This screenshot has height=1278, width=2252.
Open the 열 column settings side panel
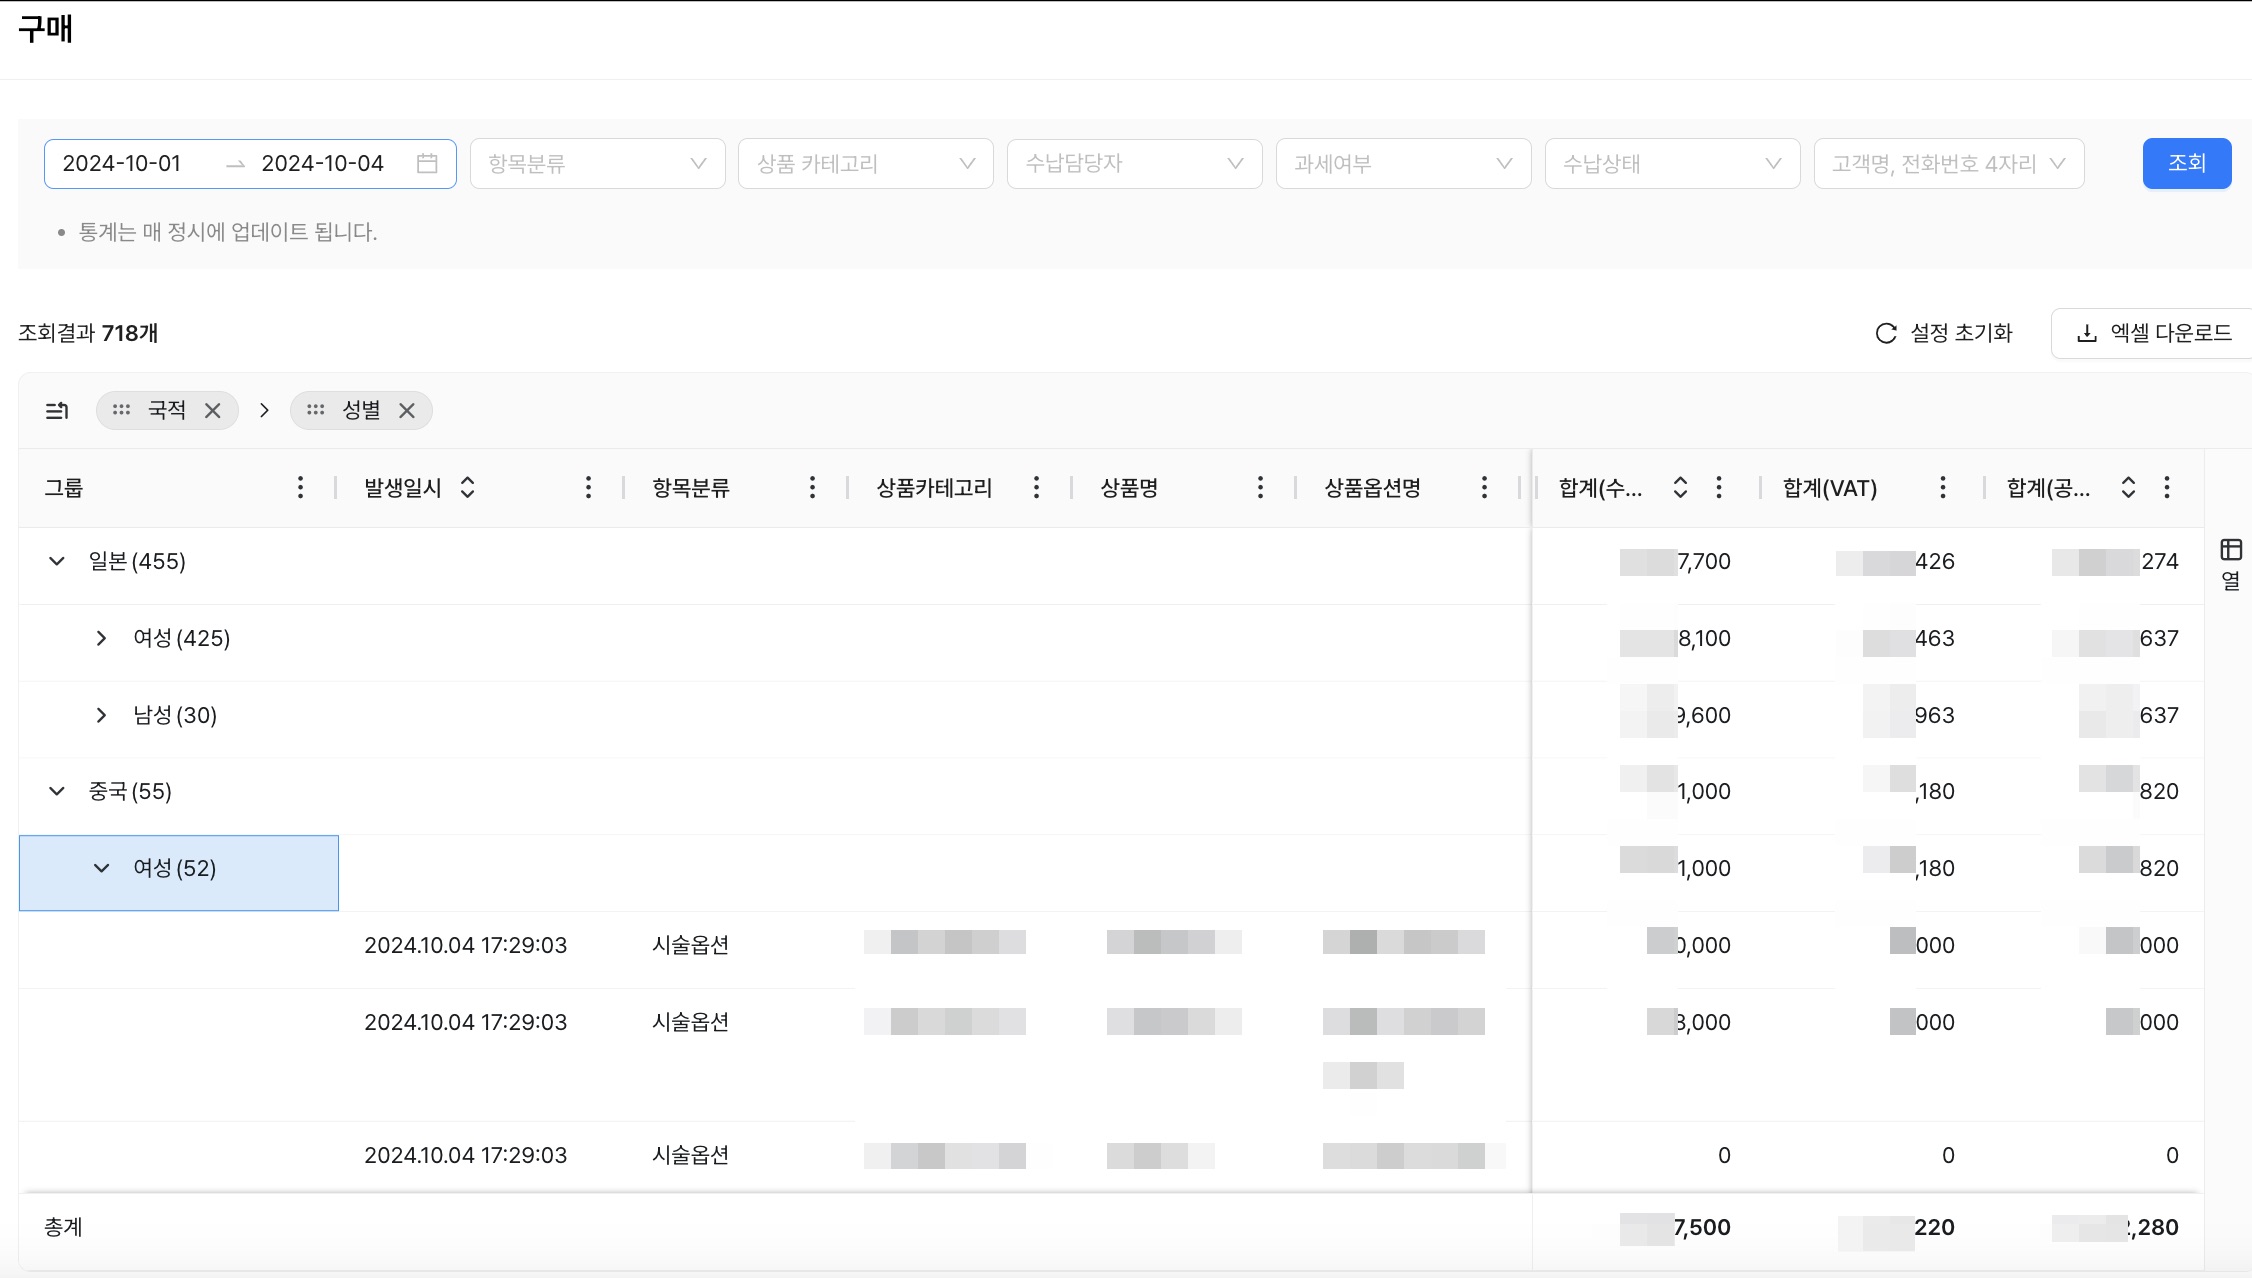point(2230,563)
